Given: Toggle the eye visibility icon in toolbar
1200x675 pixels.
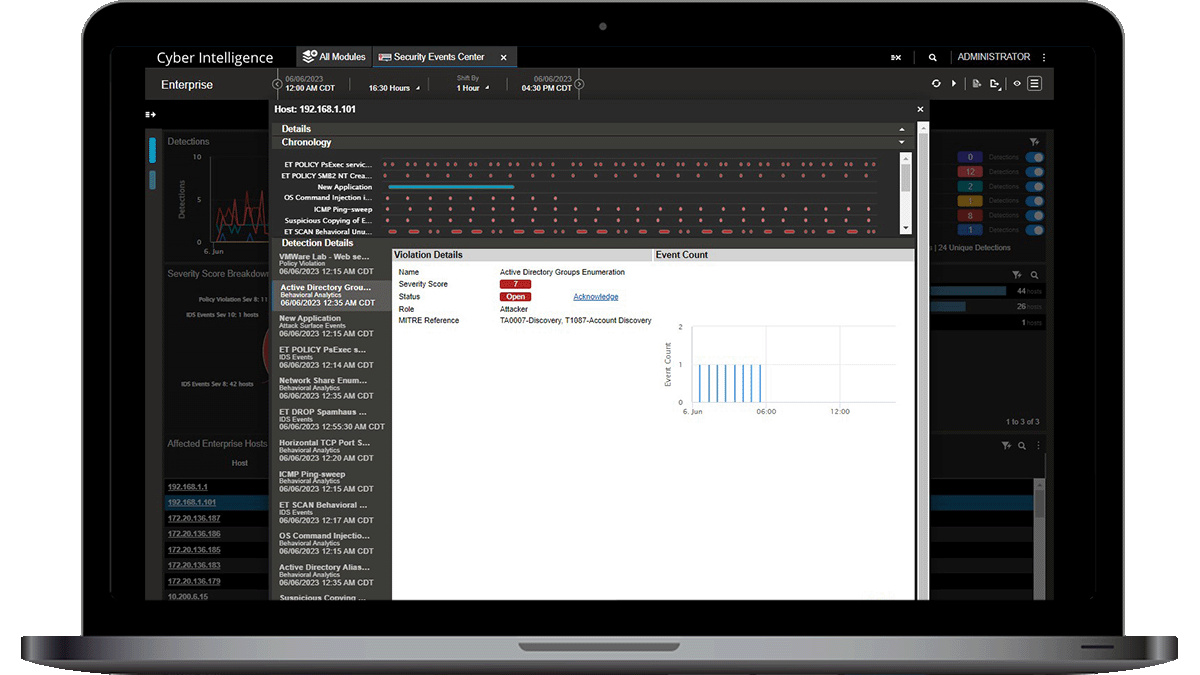Looking at the screenshot, I should coord(1016,85).
